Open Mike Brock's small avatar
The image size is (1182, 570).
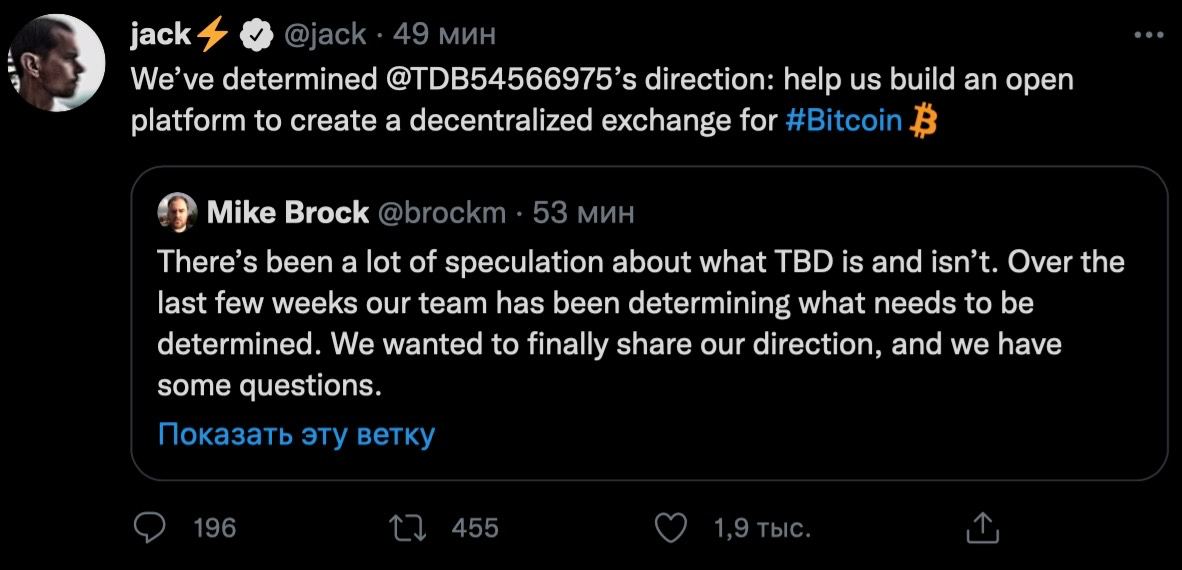click(x=177, y=212)
